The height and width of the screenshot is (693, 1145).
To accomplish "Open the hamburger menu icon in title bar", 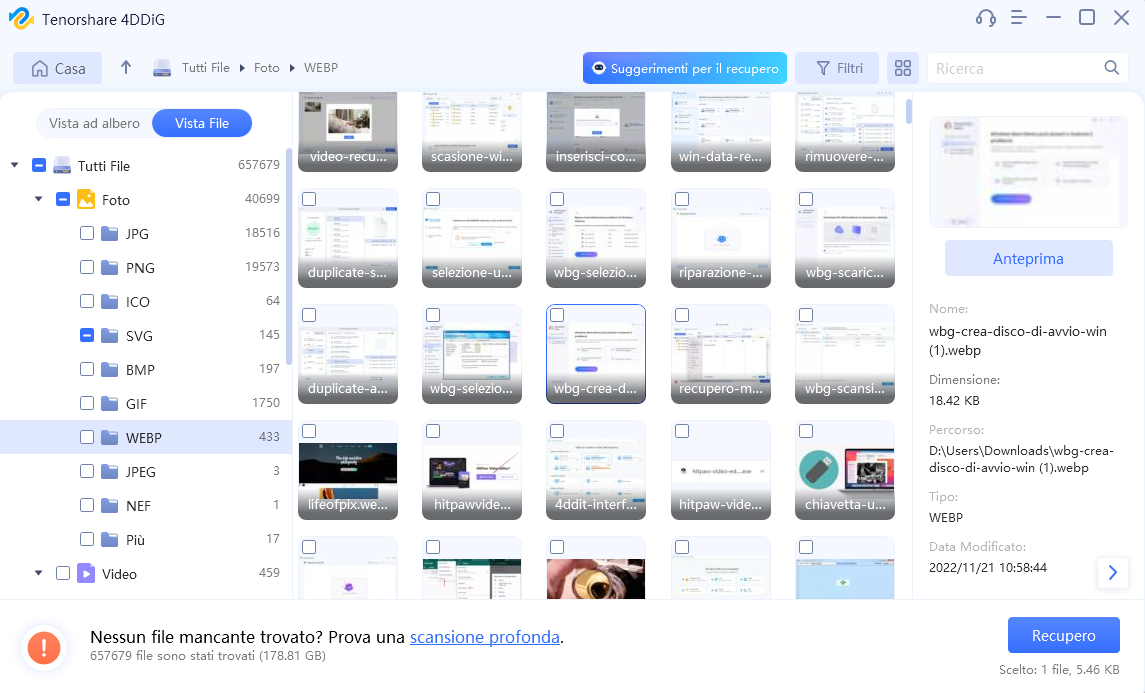I will click(1019, 18).
